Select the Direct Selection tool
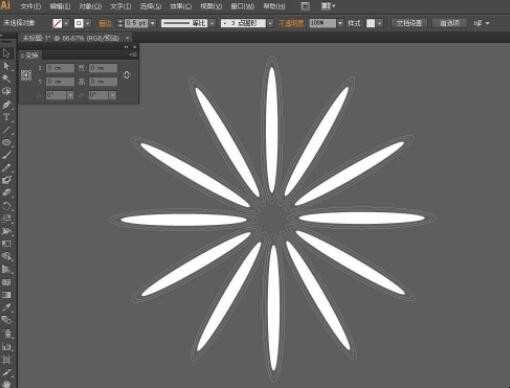The height and width of the screenshot is (388, 510). point(6,66)
